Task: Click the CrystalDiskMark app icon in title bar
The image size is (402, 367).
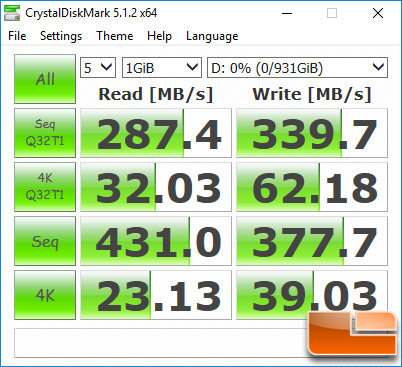Action: coord(12,13)
